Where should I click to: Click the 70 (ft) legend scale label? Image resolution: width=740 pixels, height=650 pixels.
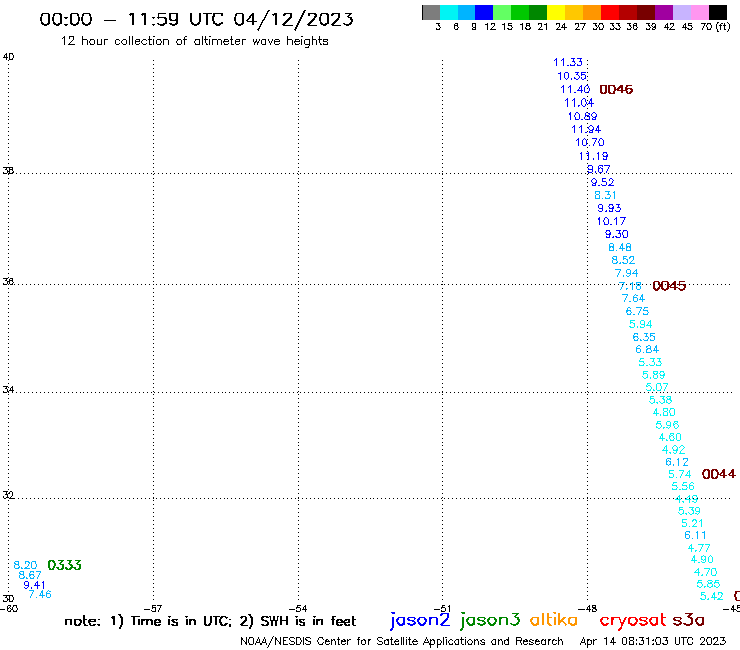coord(715,27)
